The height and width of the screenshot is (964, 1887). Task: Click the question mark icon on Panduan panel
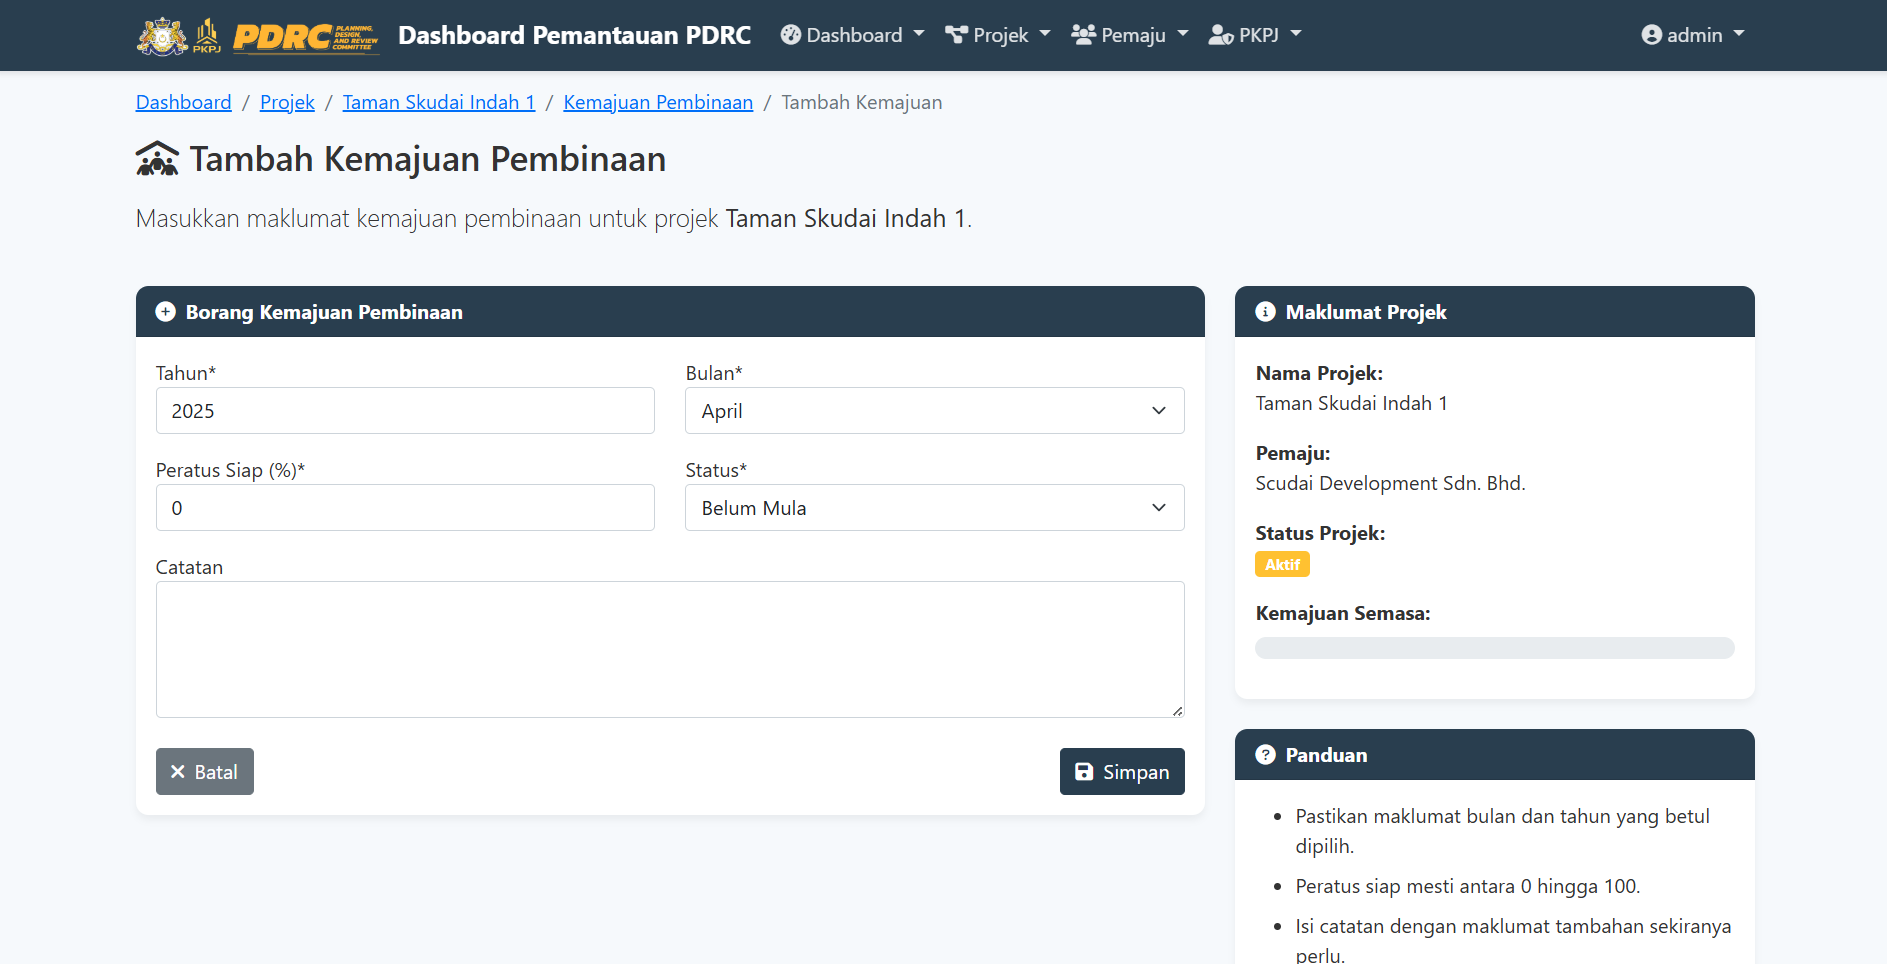pos(1266,755)
